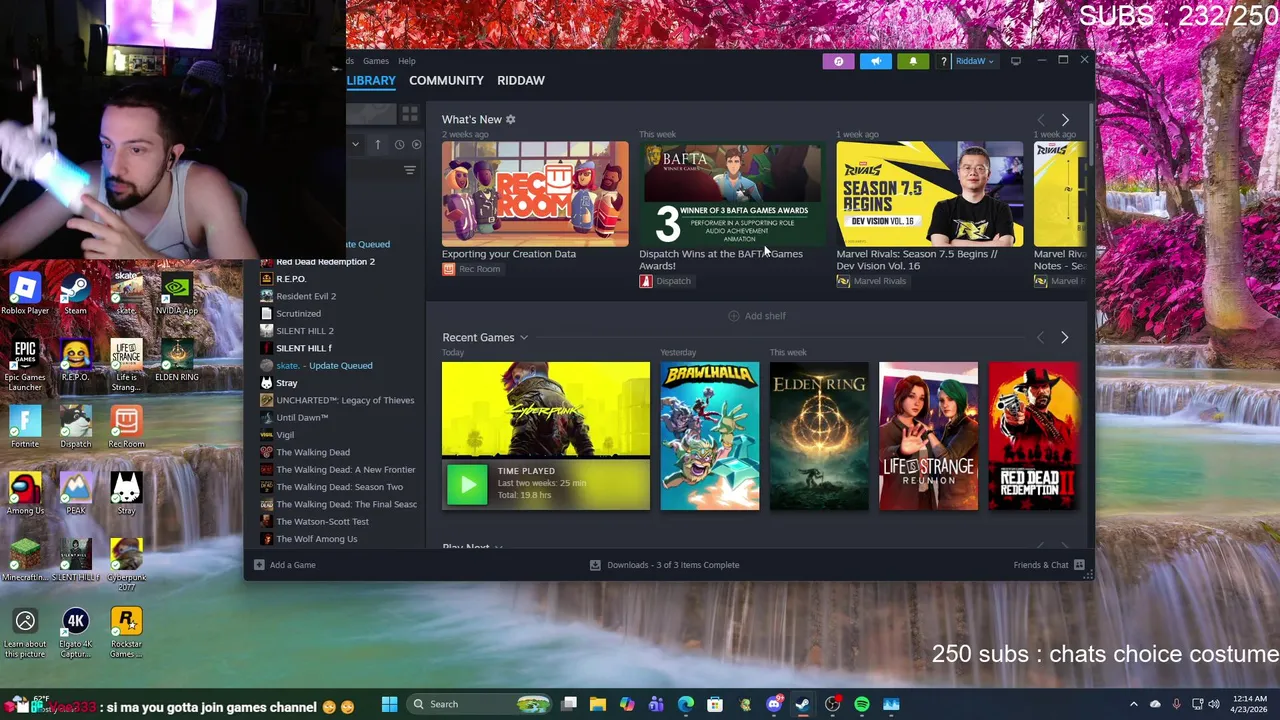Click Add a Game link

pyautogui.click(x=292, y=565)
